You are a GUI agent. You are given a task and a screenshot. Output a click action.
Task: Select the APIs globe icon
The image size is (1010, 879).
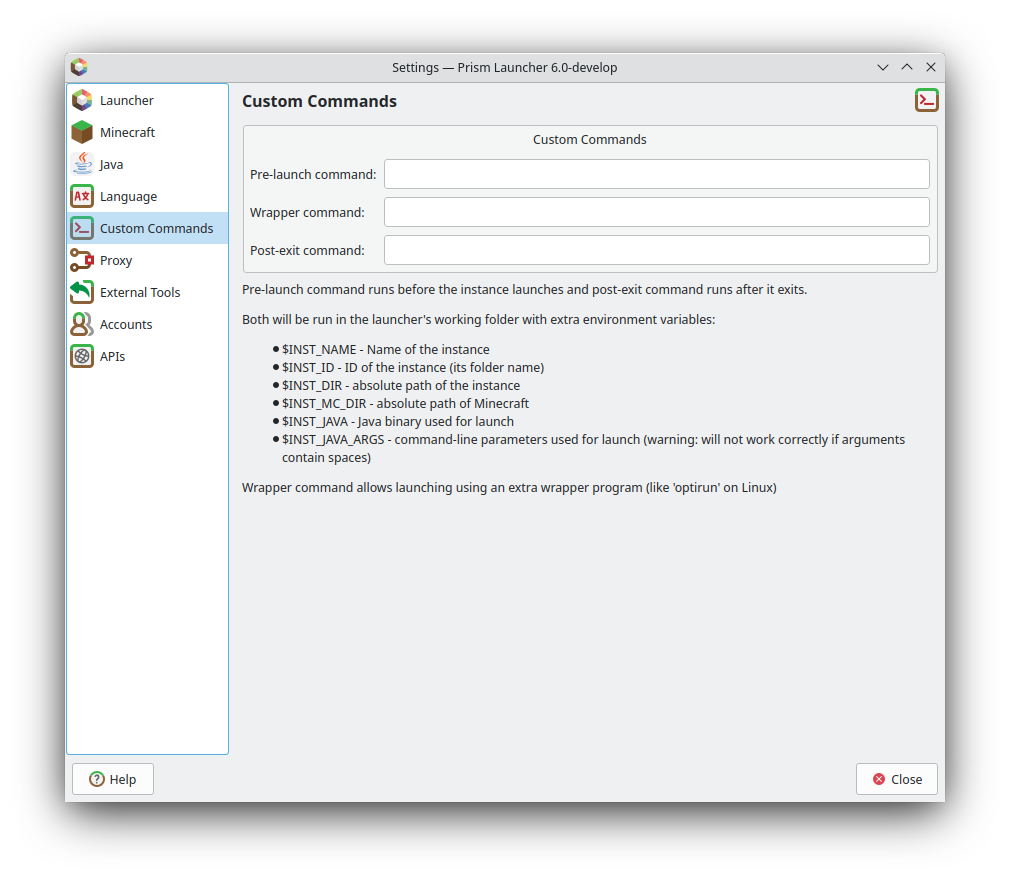(81, 356)
